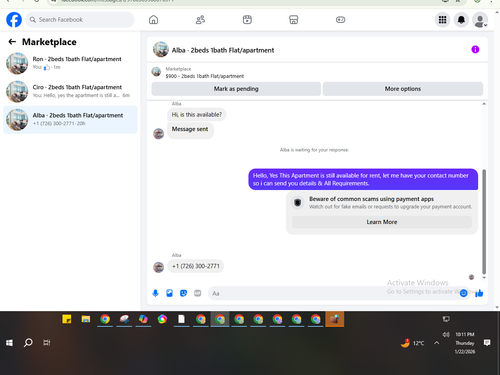The height and width of the screenshot is (375, 500).
Task: Open File Explorer in the taskbar
Action: tap(86, 319)
